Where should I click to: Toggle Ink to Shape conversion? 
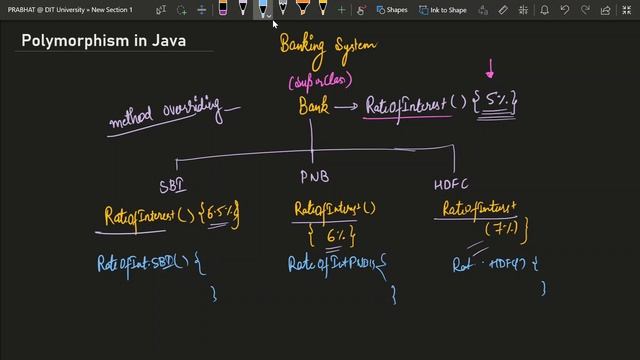(x=443, y=10)
